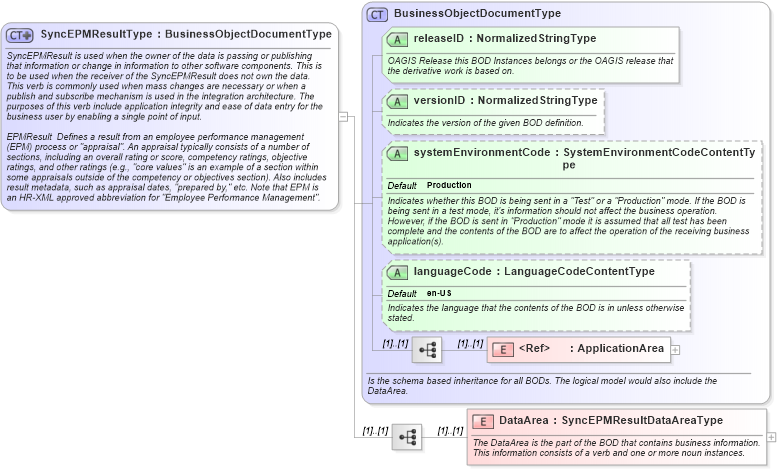Click the systemEnvironmentCode description paragraph

pyautogui.click(x=568, y=221)
